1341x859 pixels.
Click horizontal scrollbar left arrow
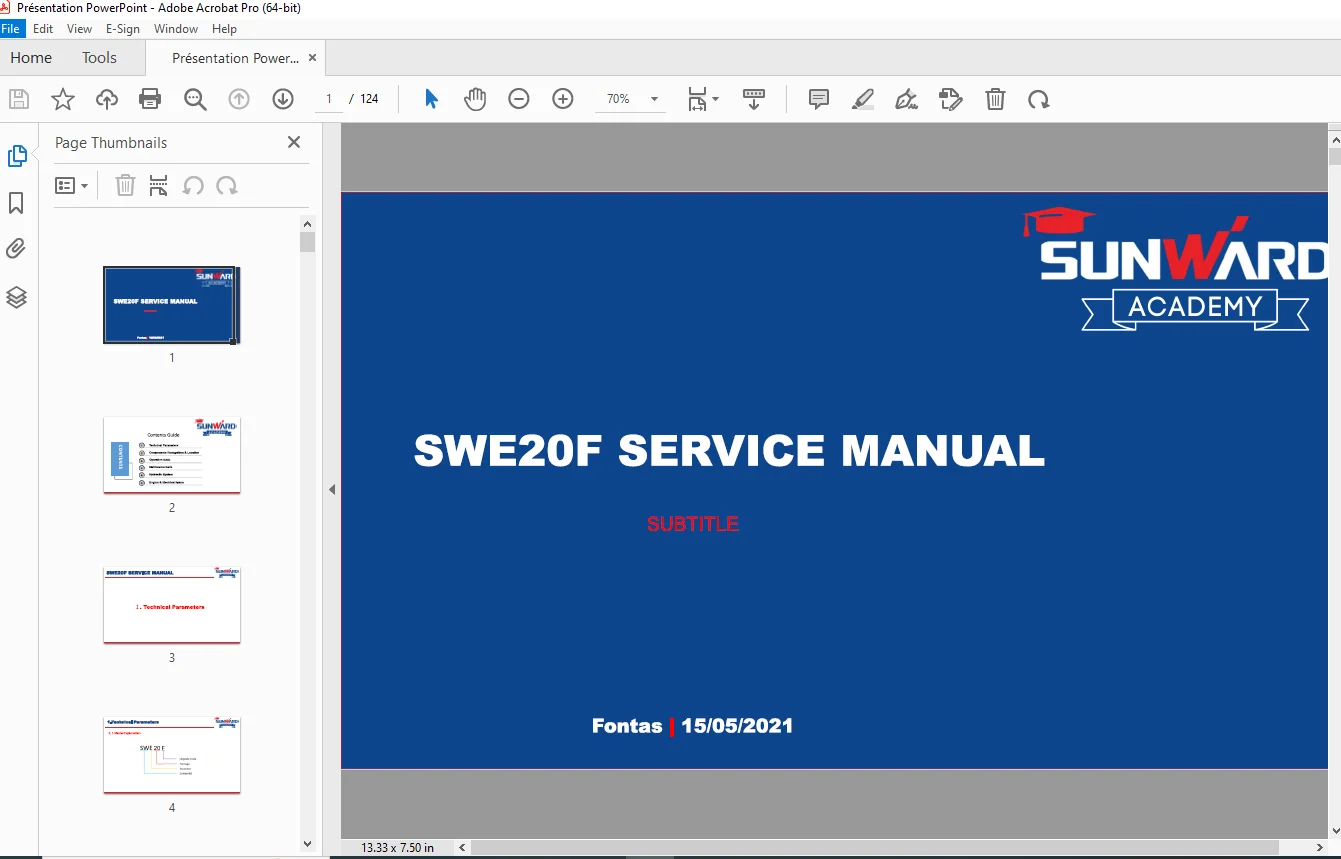[462, 848]
